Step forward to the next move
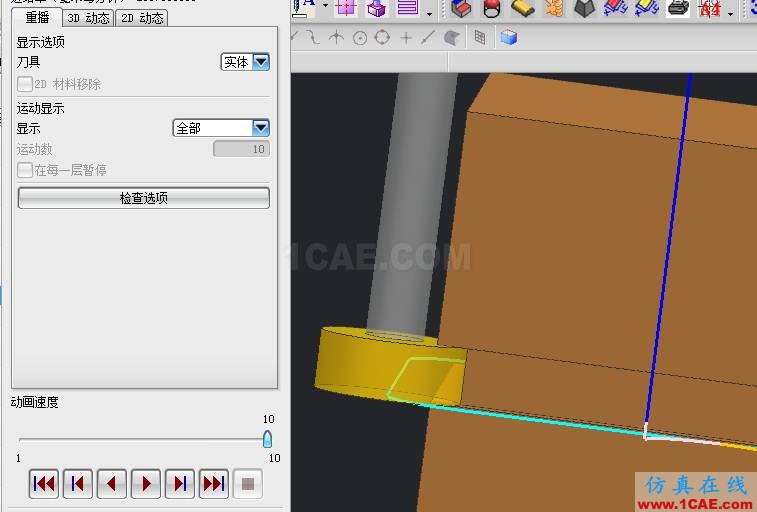This screenshot has width=757, height=512. pos(180,484)
